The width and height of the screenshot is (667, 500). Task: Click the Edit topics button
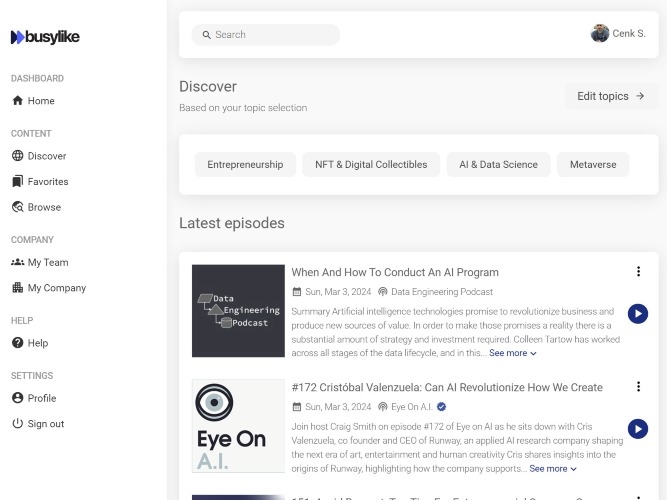click(x=611, y=96)
